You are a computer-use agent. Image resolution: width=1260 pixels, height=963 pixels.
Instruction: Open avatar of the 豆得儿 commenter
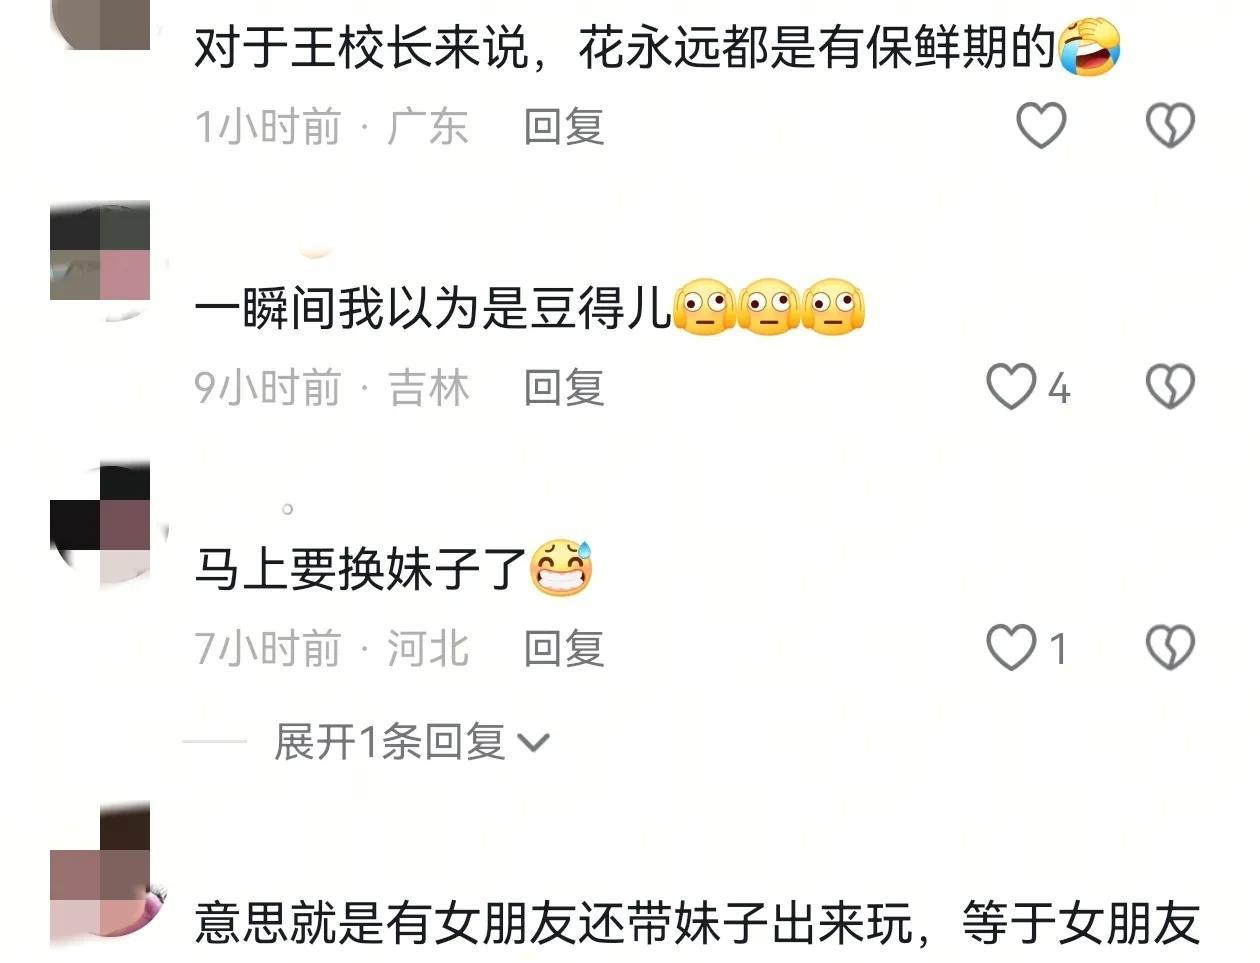click(100, 250)
